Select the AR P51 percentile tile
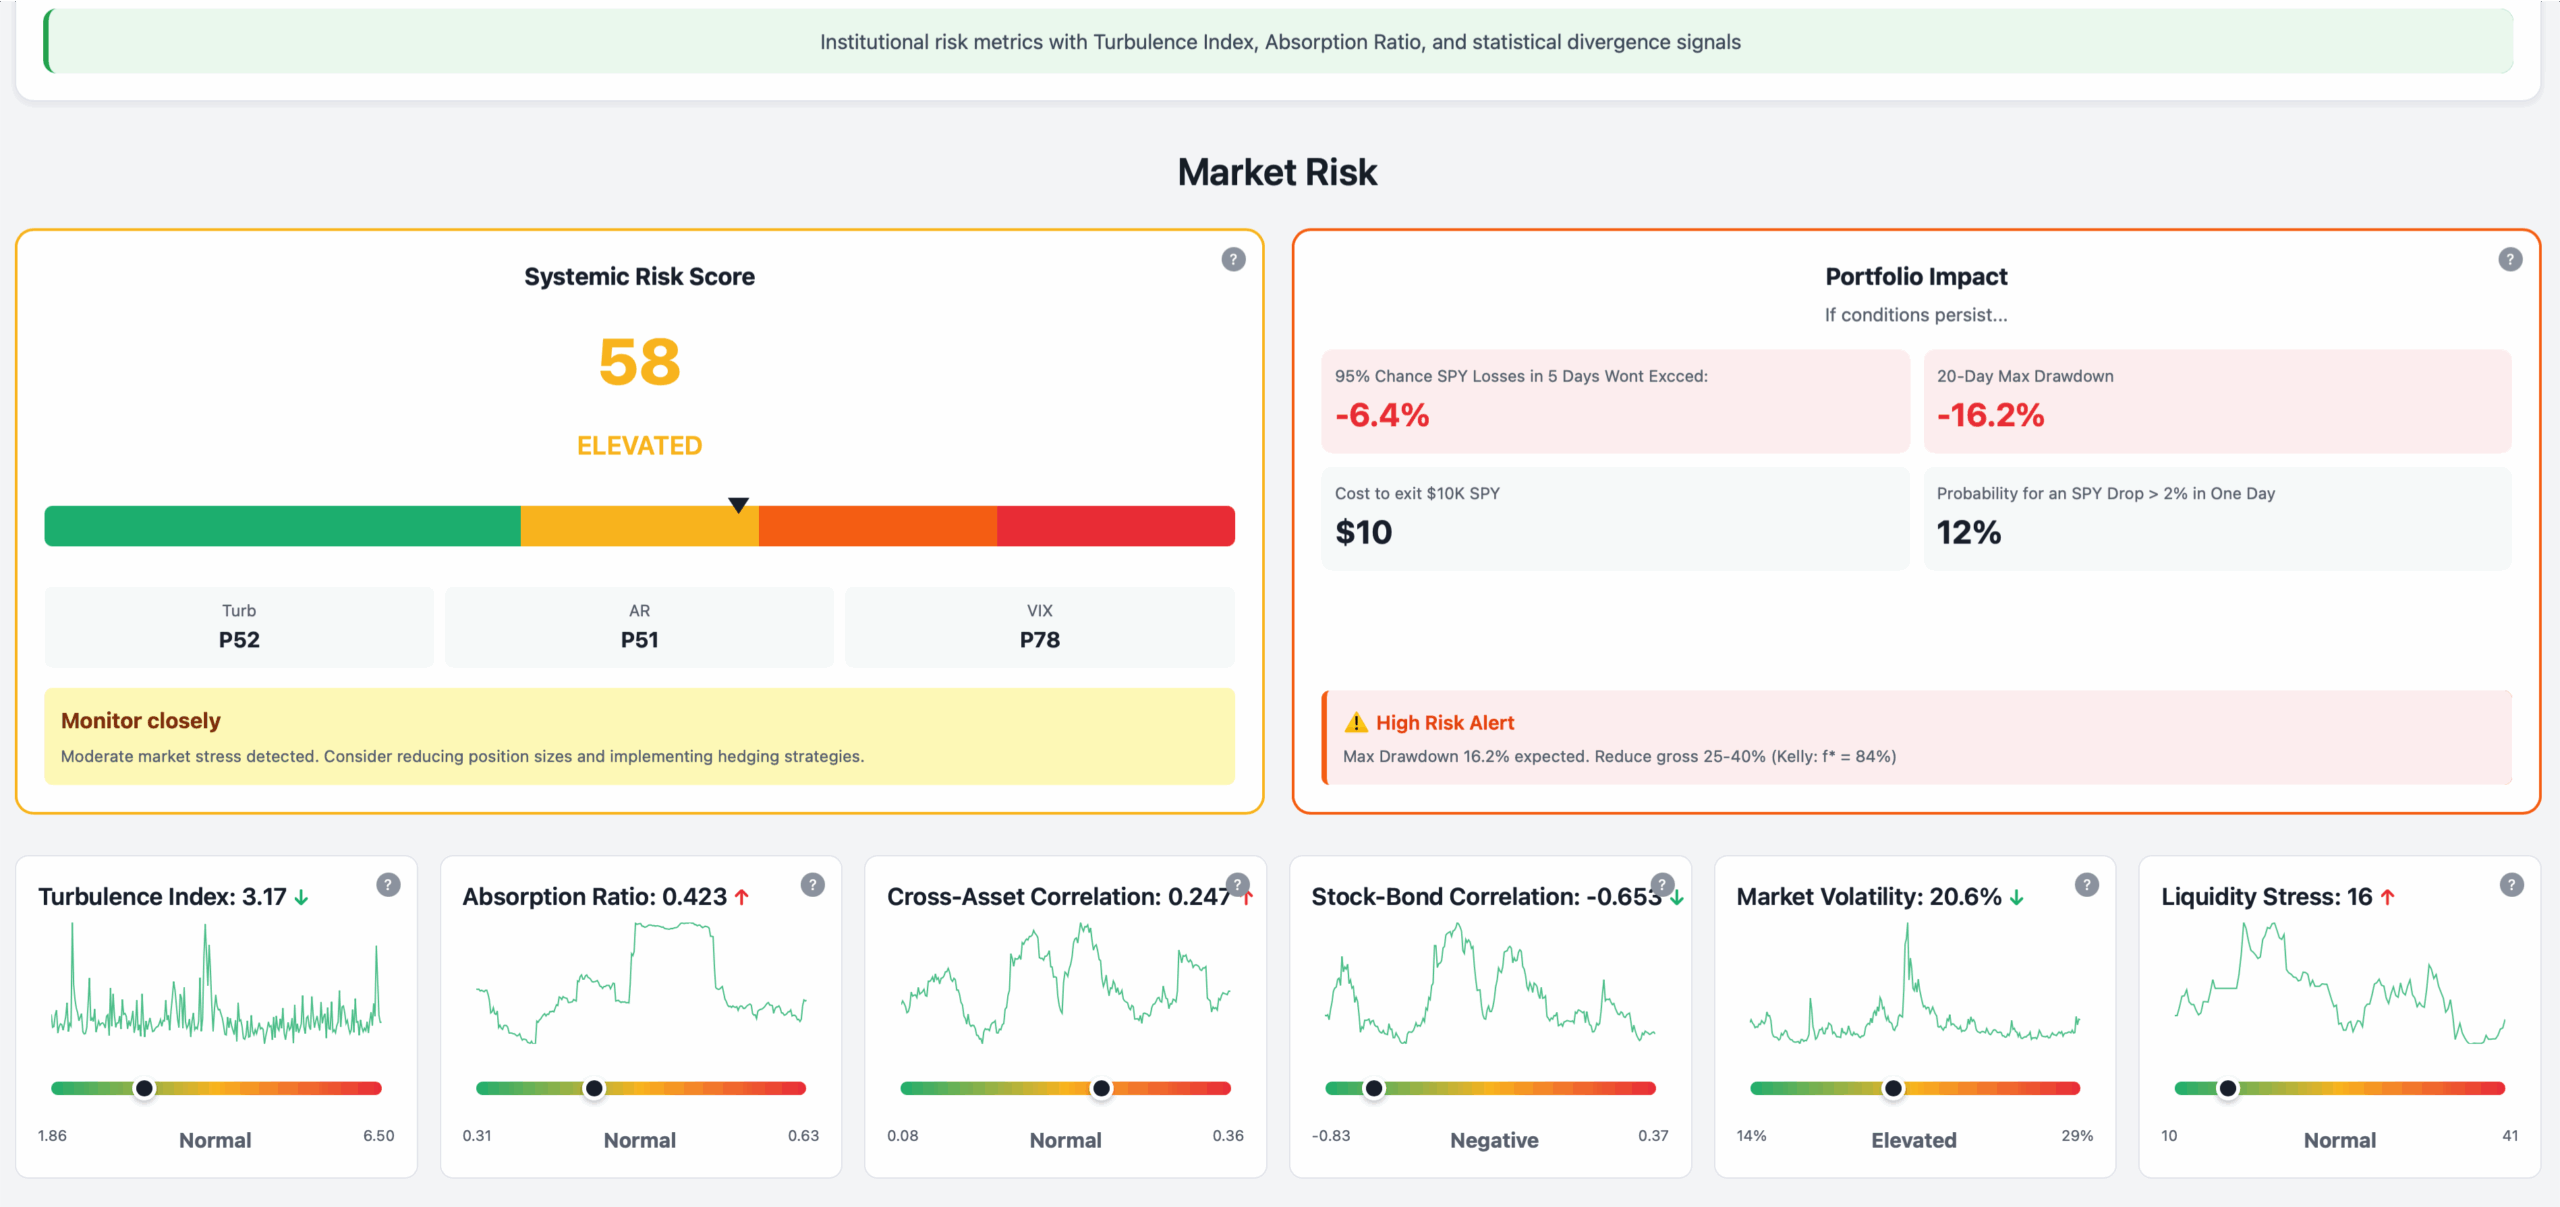This screenshot has width=2560, height=1207. (x=639, y=627)
